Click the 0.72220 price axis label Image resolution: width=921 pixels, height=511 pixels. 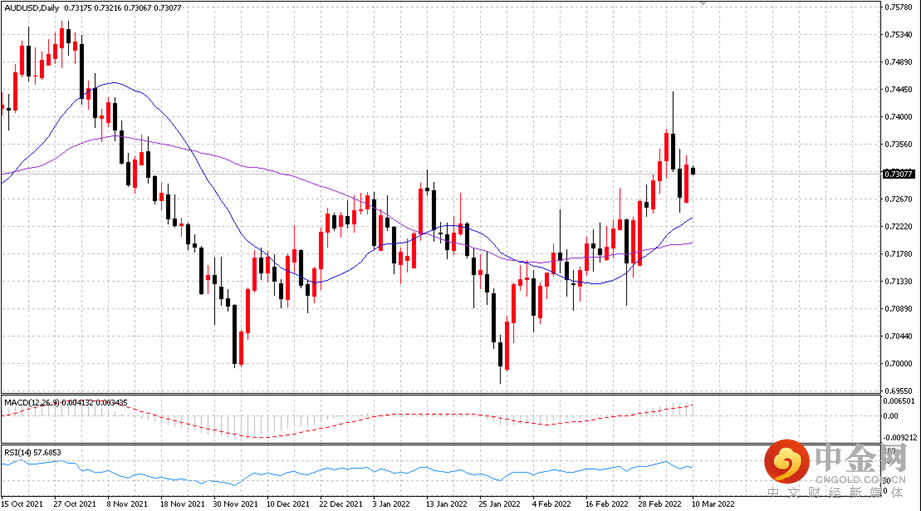(x=899, y=227)
